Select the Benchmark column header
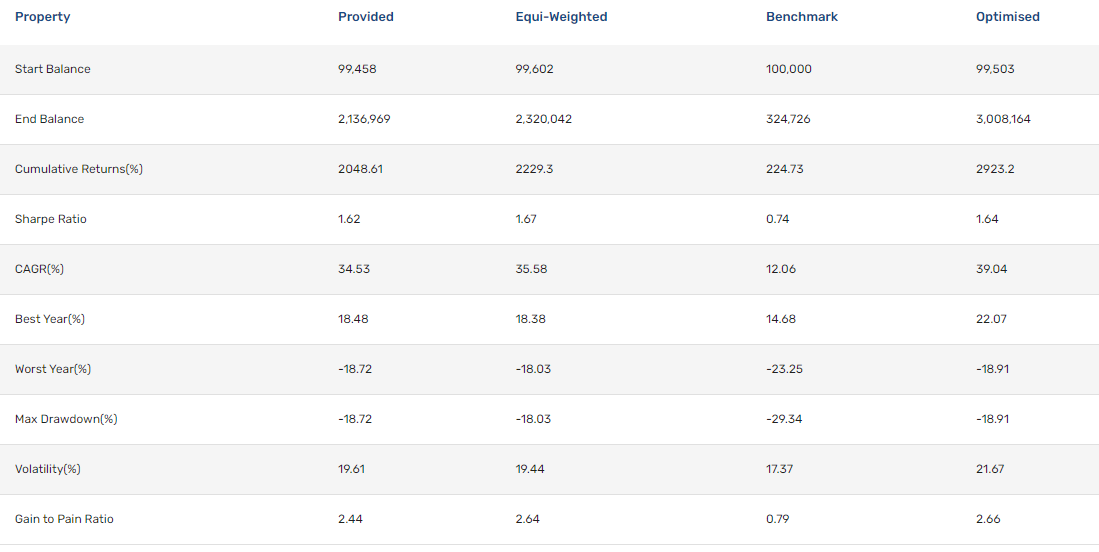Image resolution: width=1099 pixels, height=552 pixels. point(802,17)
